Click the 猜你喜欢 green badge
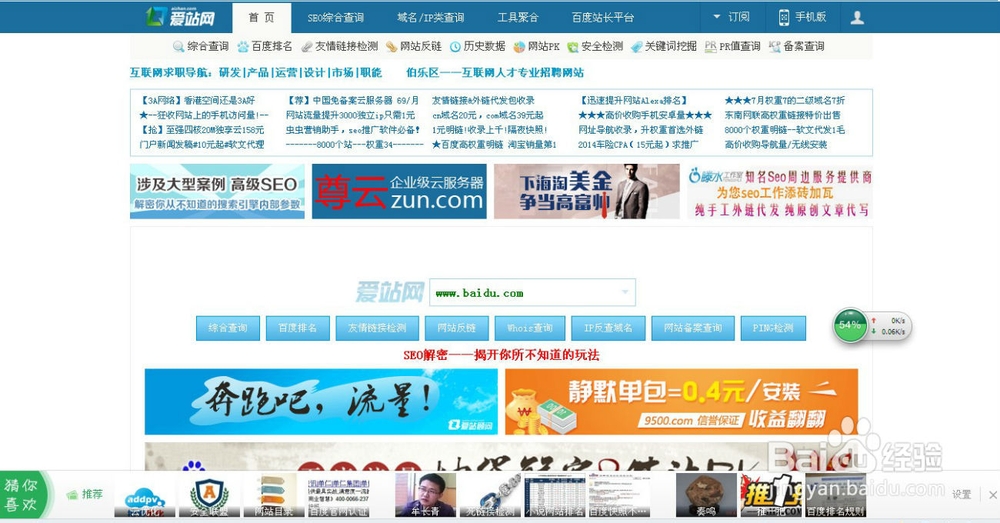1000x523 pixels. click(24, 495)
